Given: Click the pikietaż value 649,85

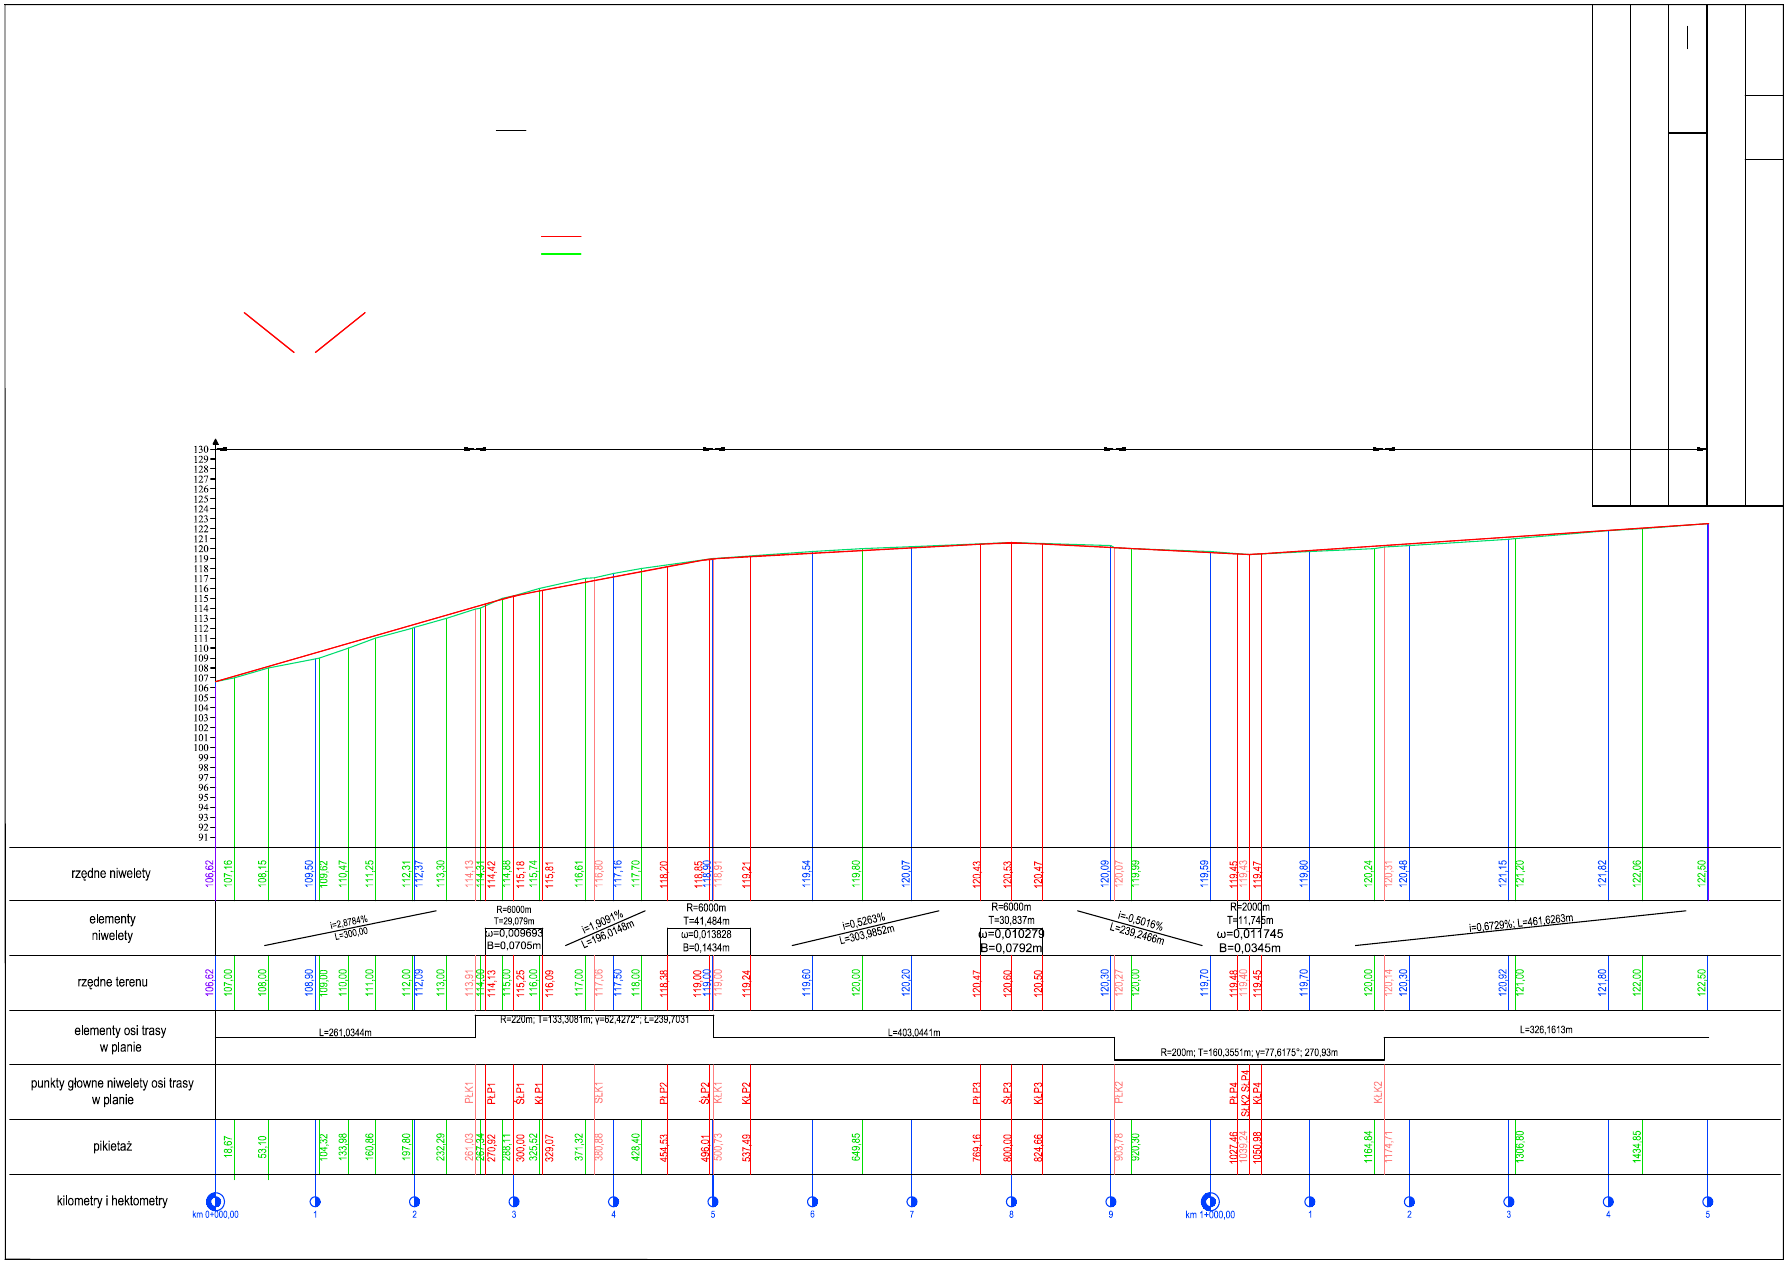Looking at the screenshot, I should tap(856, 1146).
